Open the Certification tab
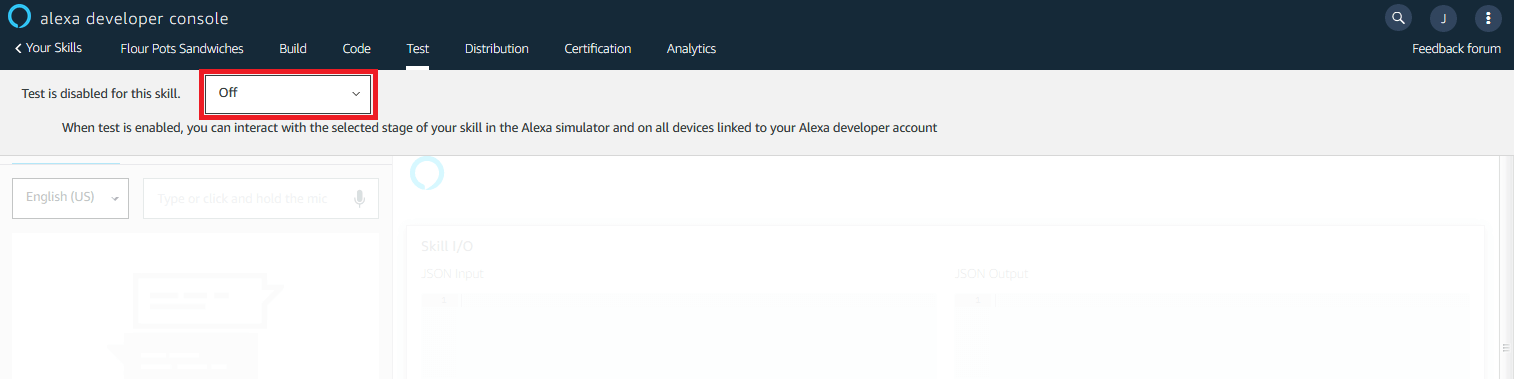Screen dimensions: 1514x380 click(x=598, y=48)
